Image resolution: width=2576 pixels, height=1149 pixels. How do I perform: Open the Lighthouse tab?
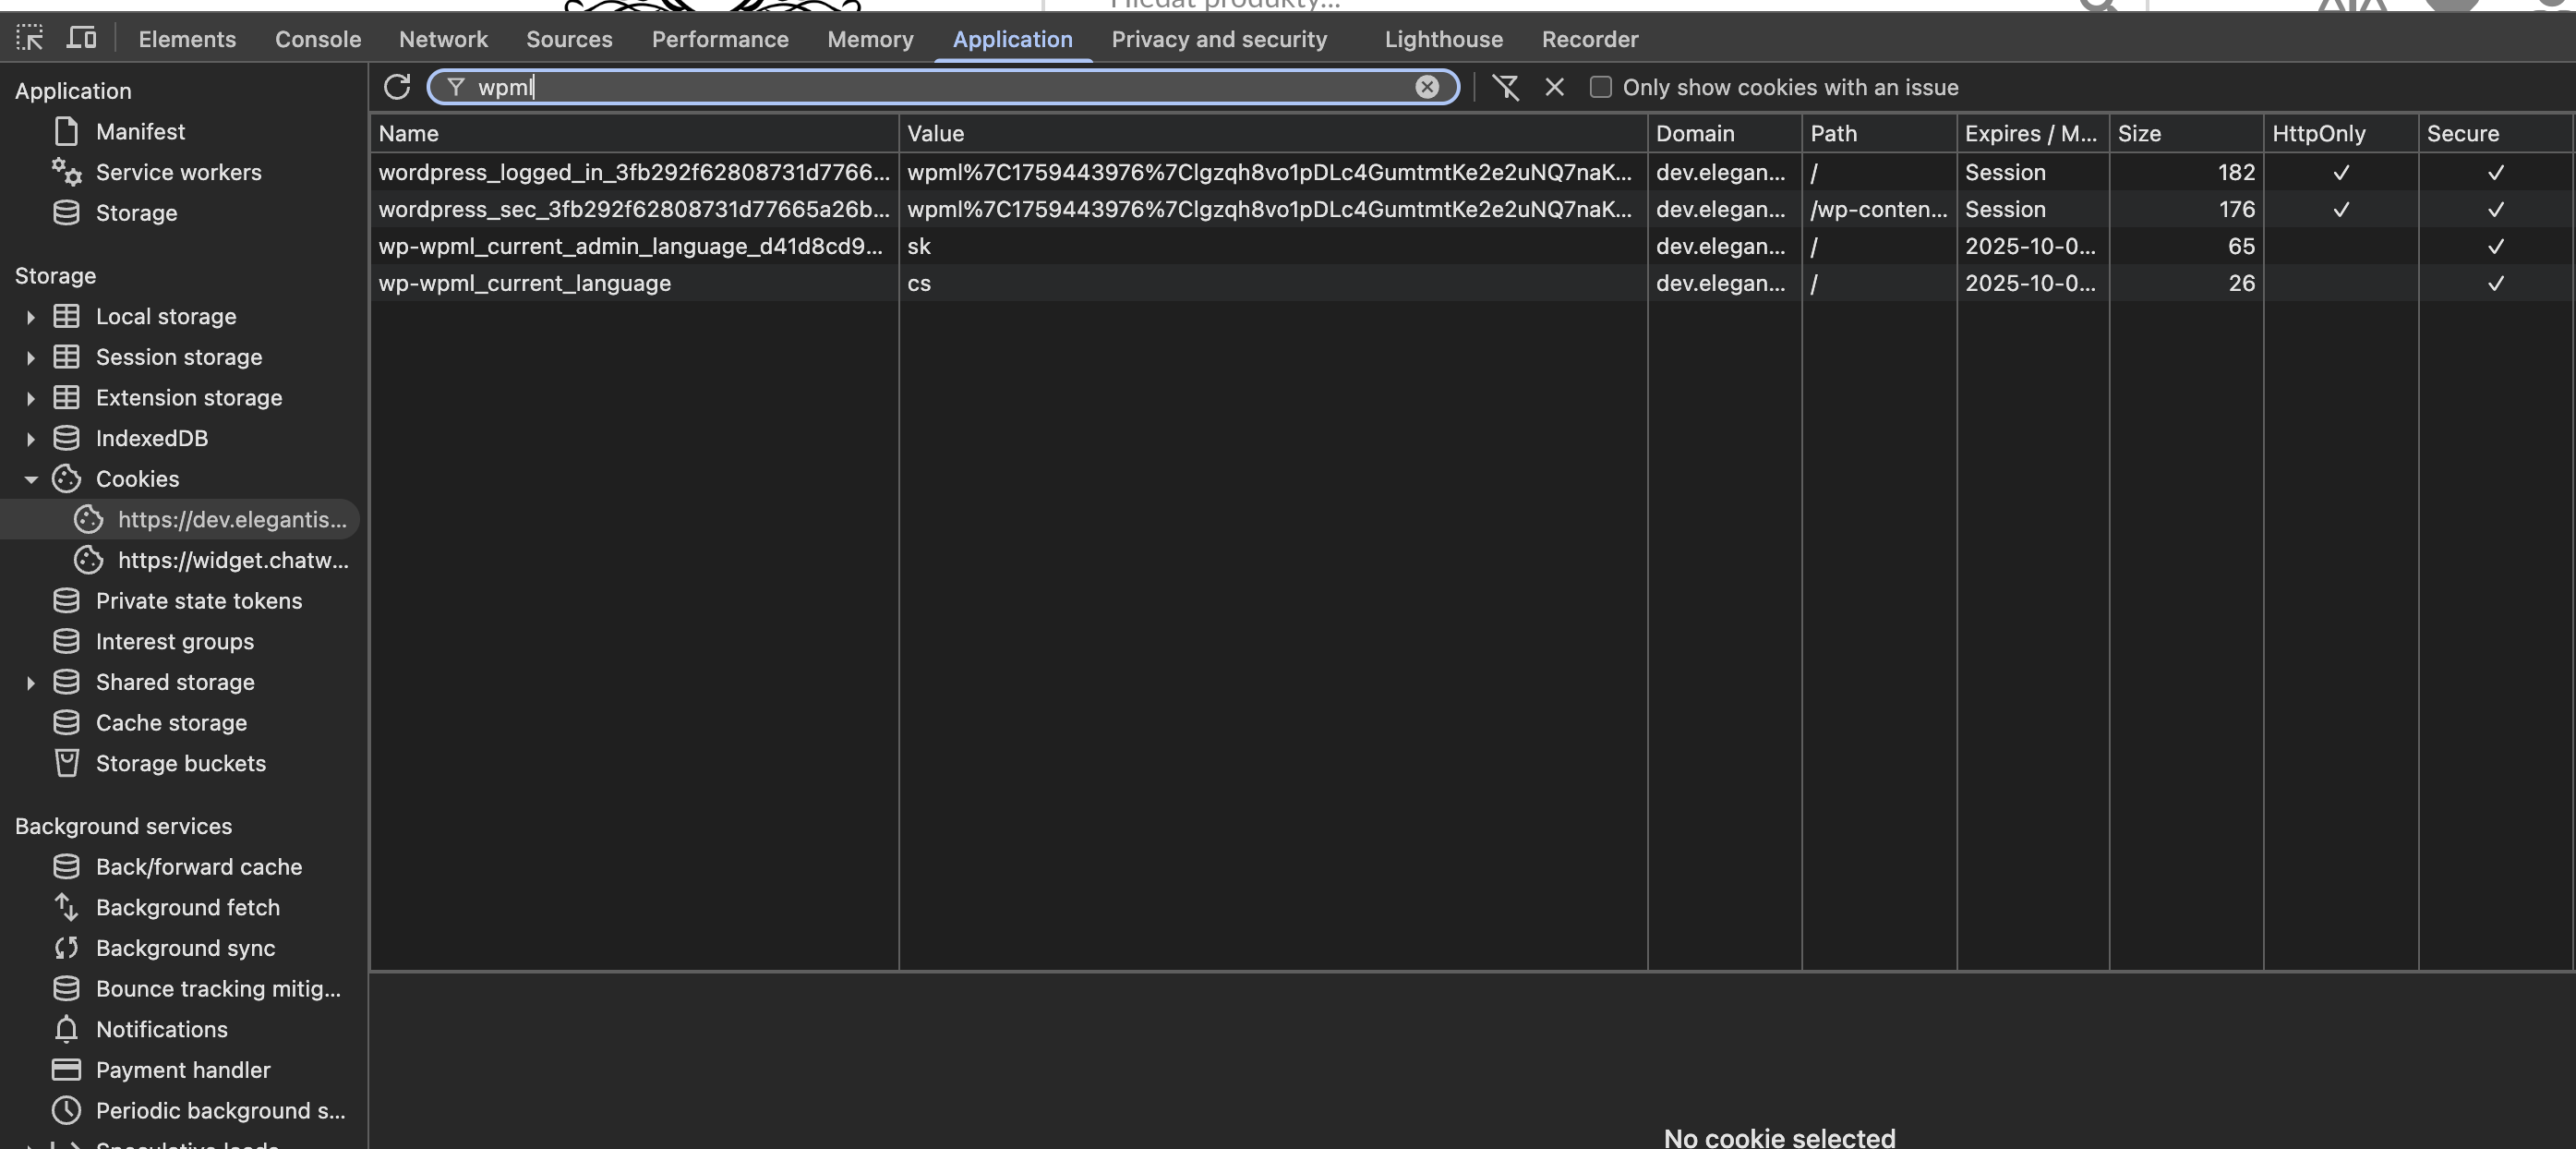1443,39
